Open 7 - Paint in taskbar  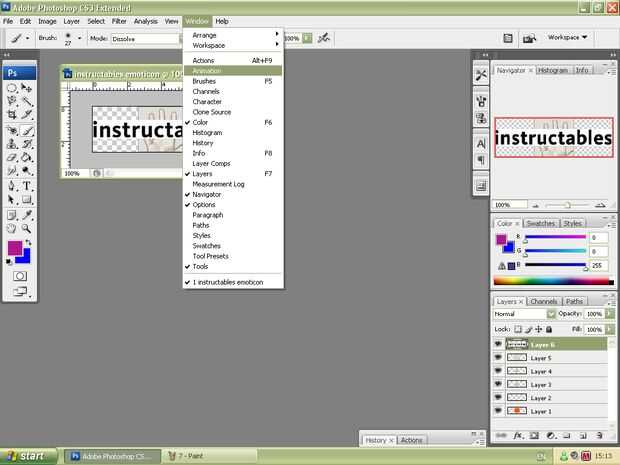pos(209,456)
